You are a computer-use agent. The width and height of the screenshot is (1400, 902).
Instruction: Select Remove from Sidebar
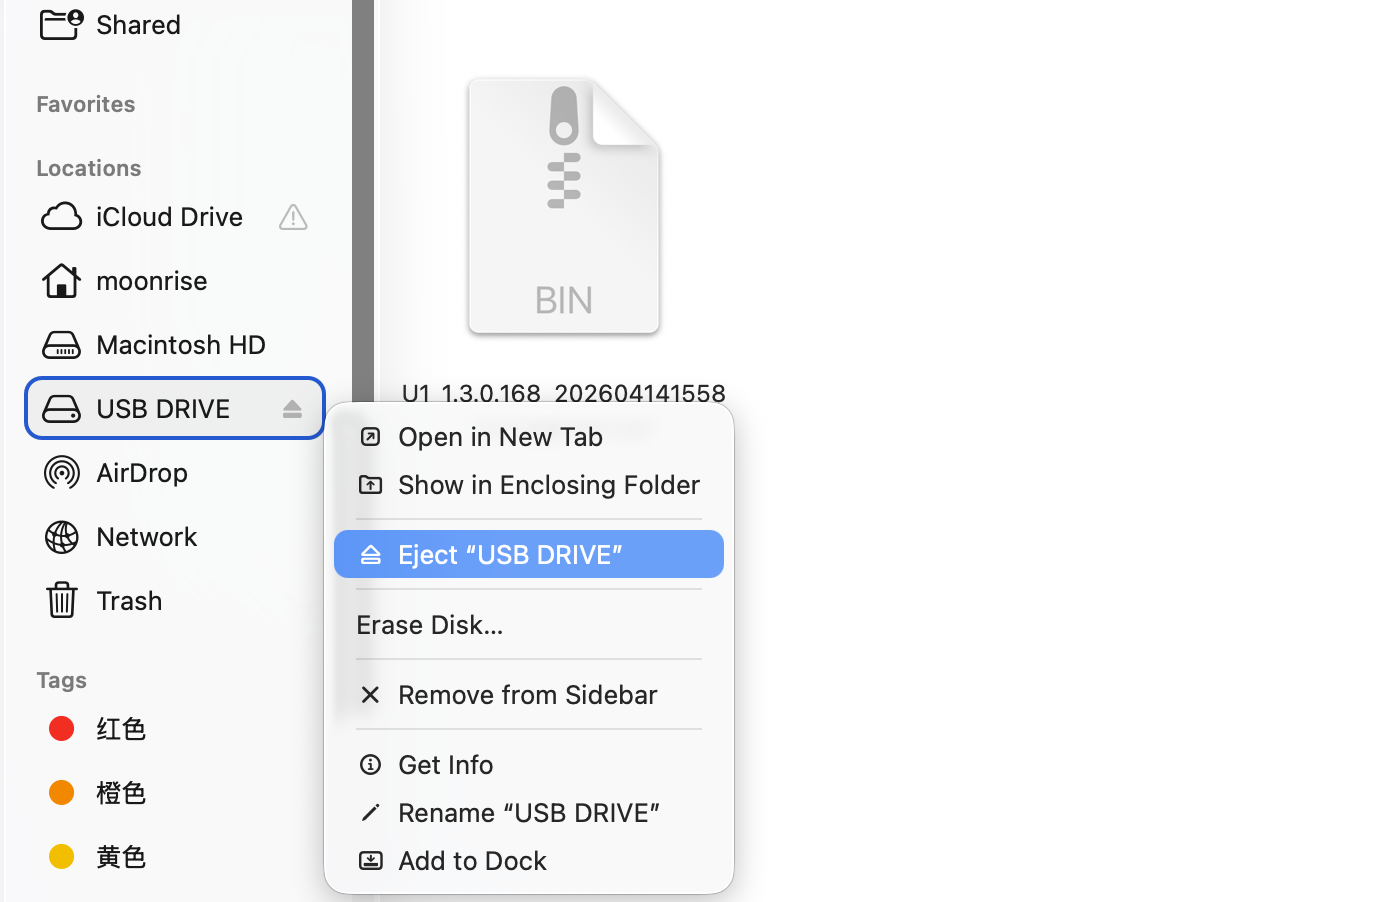[x=527, y=695]
